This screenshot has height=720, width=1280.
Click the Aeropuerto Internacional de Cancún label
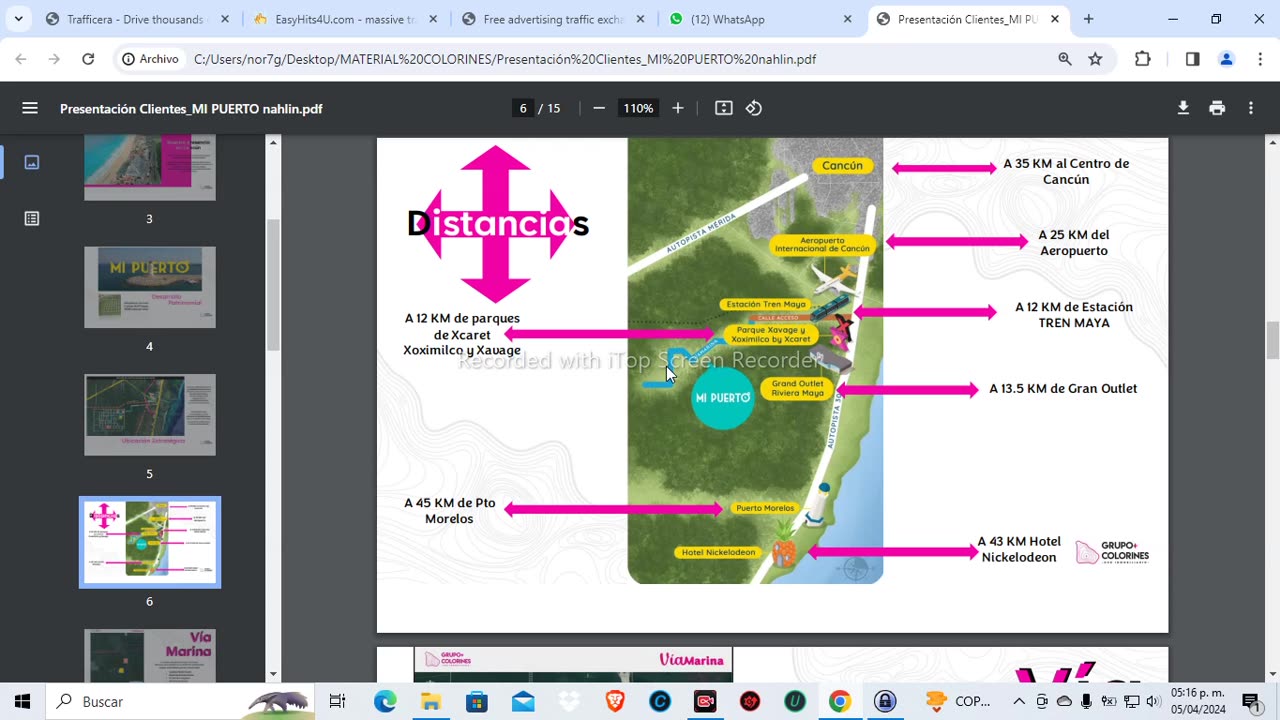coord(823,244)
